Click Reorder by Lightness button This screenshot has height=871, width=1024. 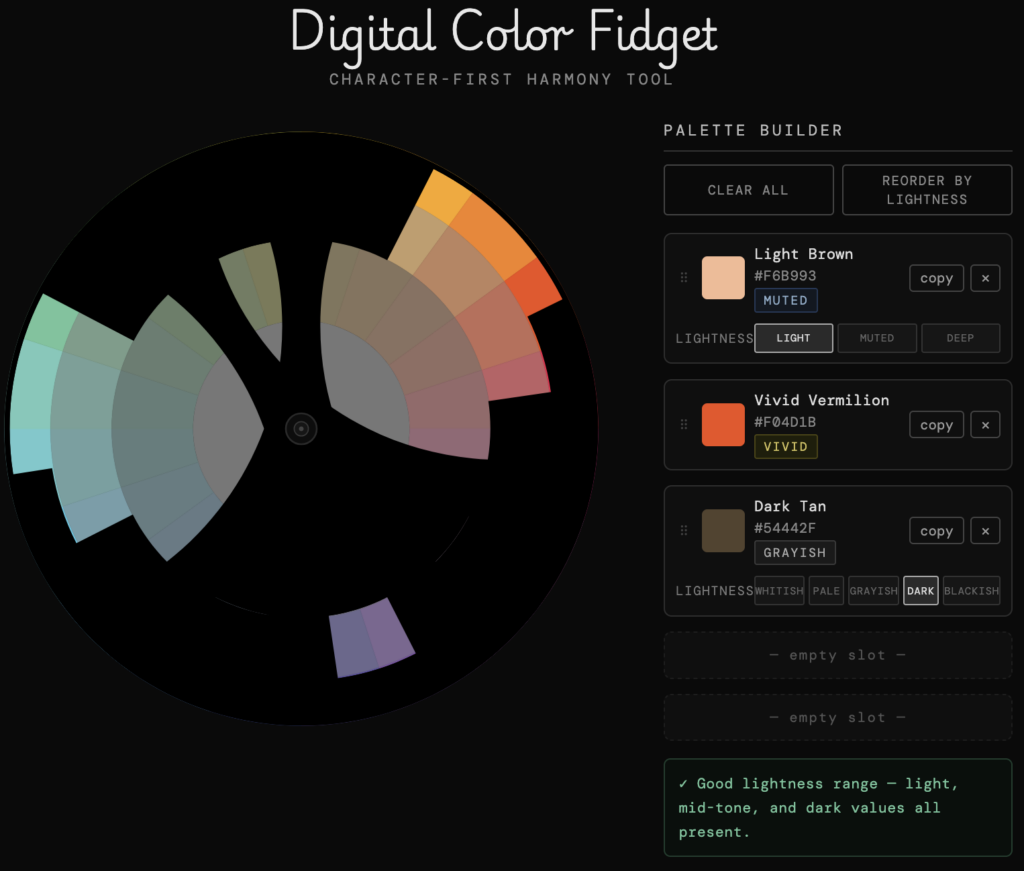pos(926,190)
